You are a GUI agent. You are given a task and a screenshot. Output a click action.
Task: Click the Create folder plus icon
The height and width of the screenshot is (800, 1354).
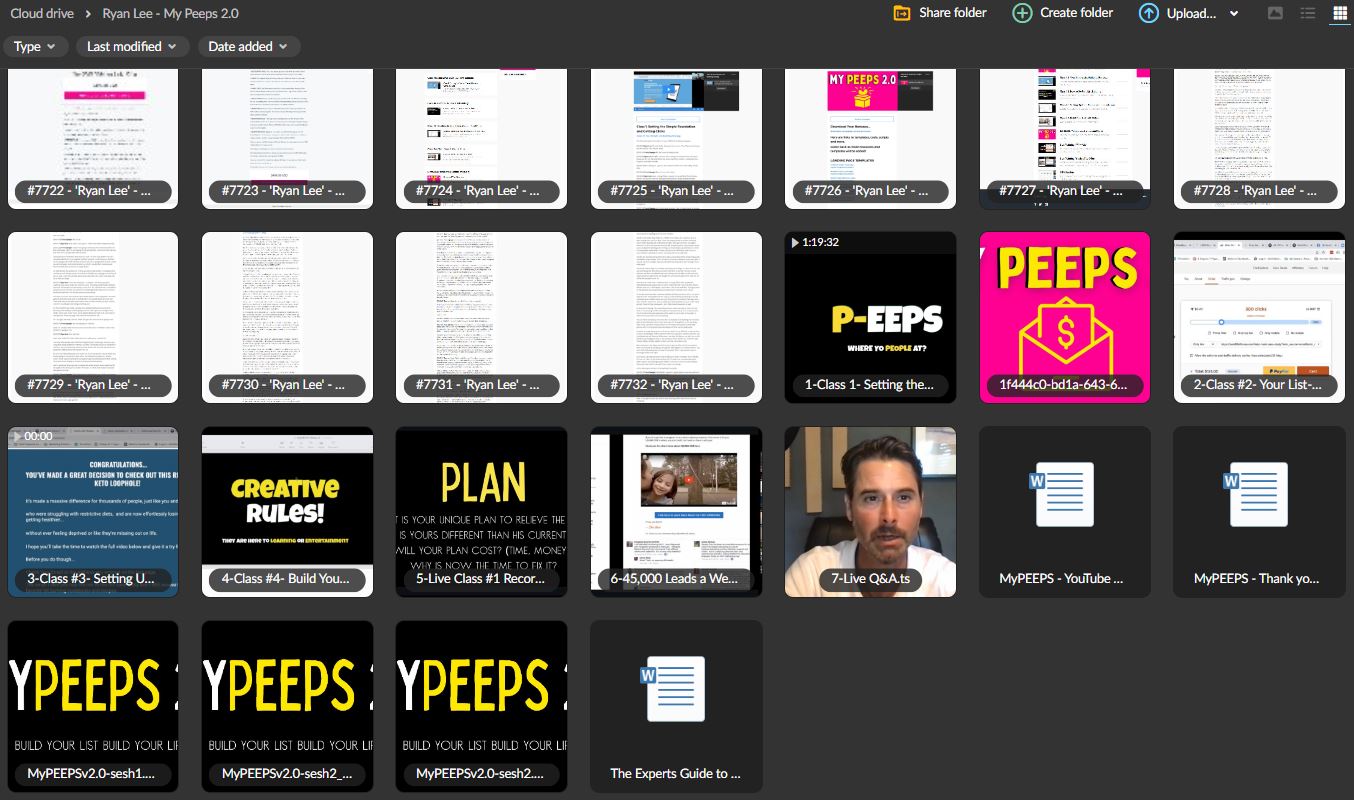[x=1021, y=13]
